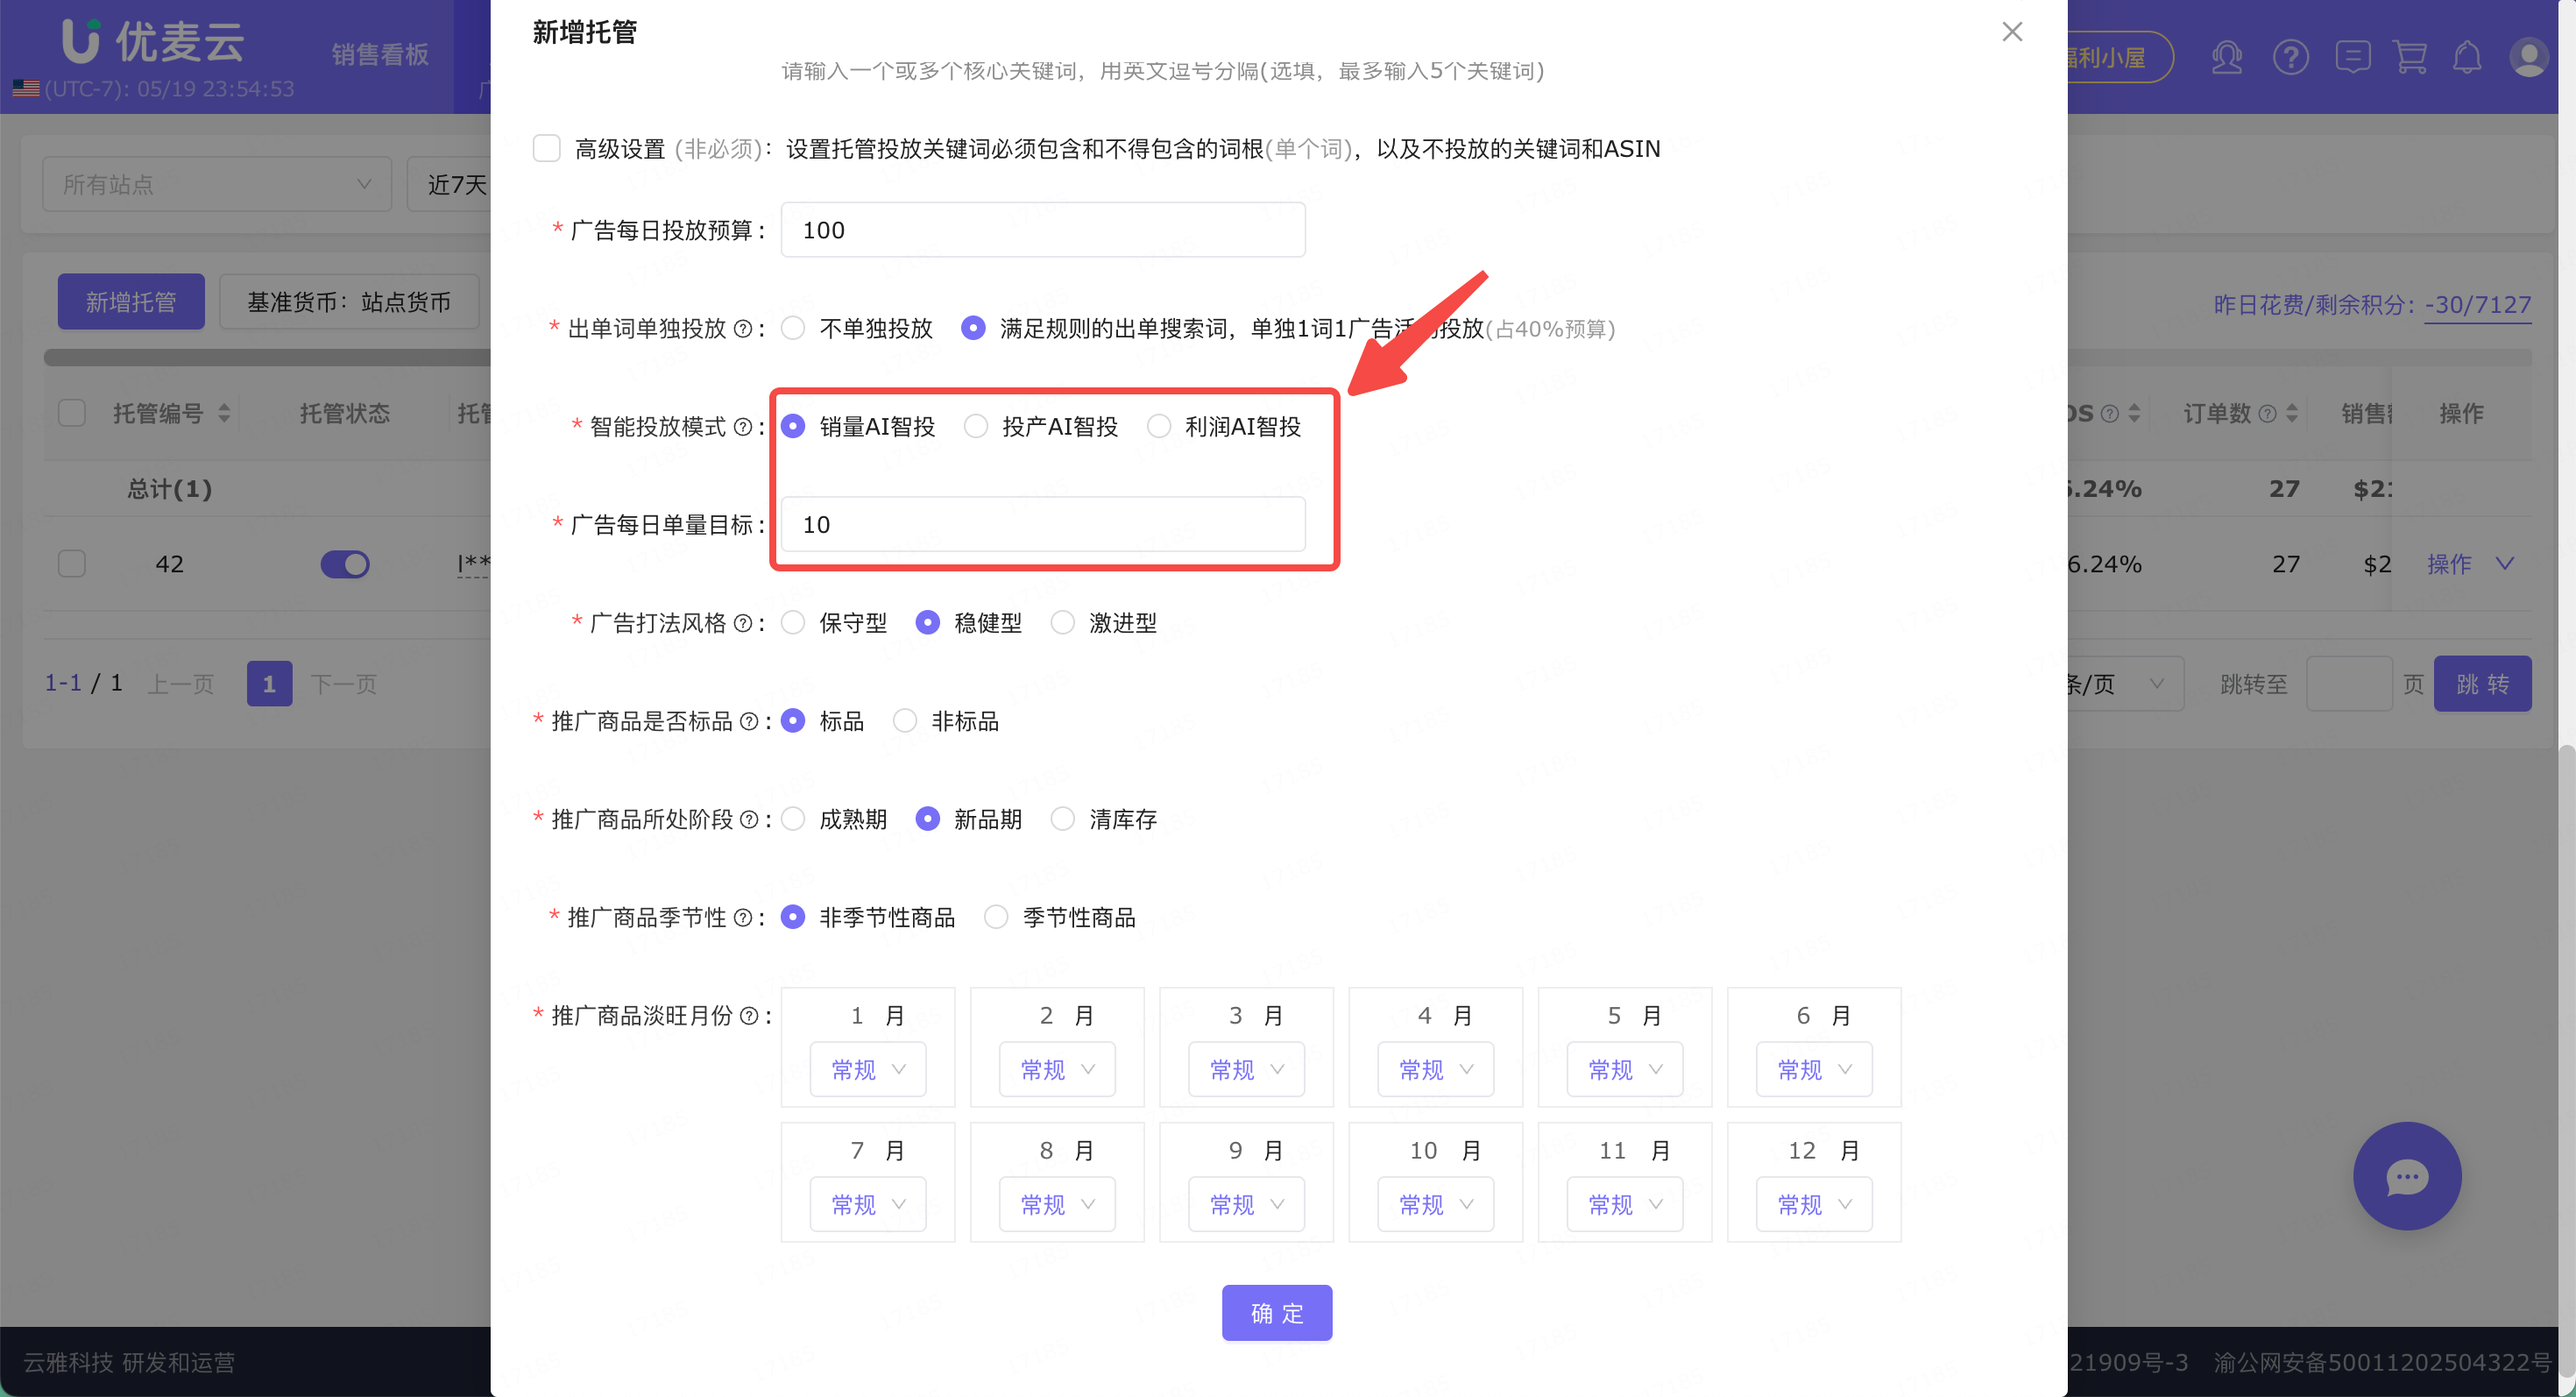Image resolution: width=2576 pixels, height=1397 pixels.
Task: Toggle the switch for managed item 42
Action: (345, 564)
